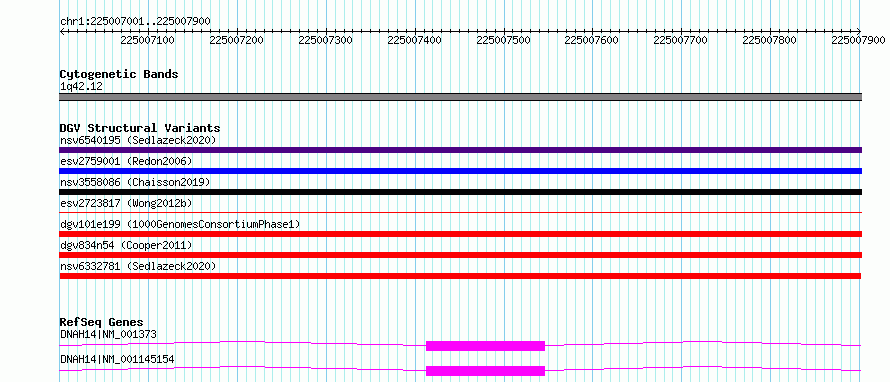Click variant label esv2723817 (Wong2012b)
The image size is (890, 382).
[126, 203]
